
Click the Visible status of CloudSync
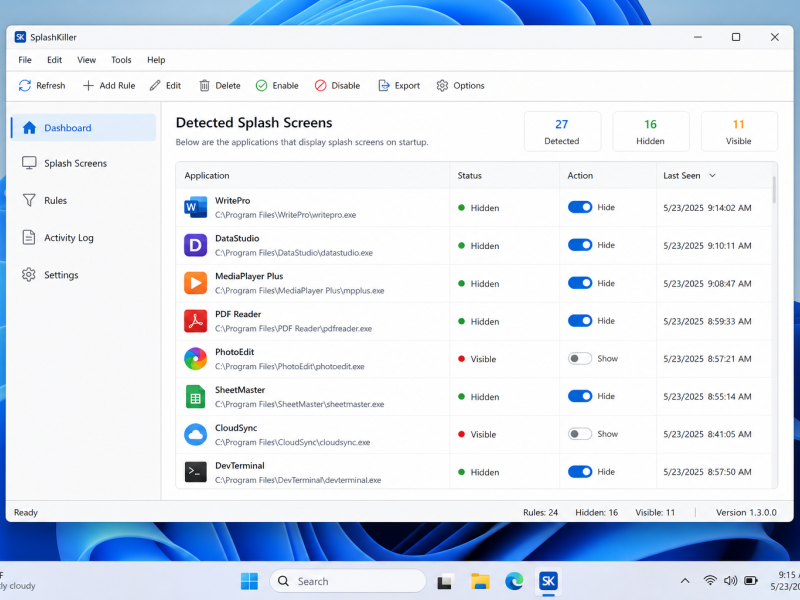pyautogui.click(x=477, y=435)
